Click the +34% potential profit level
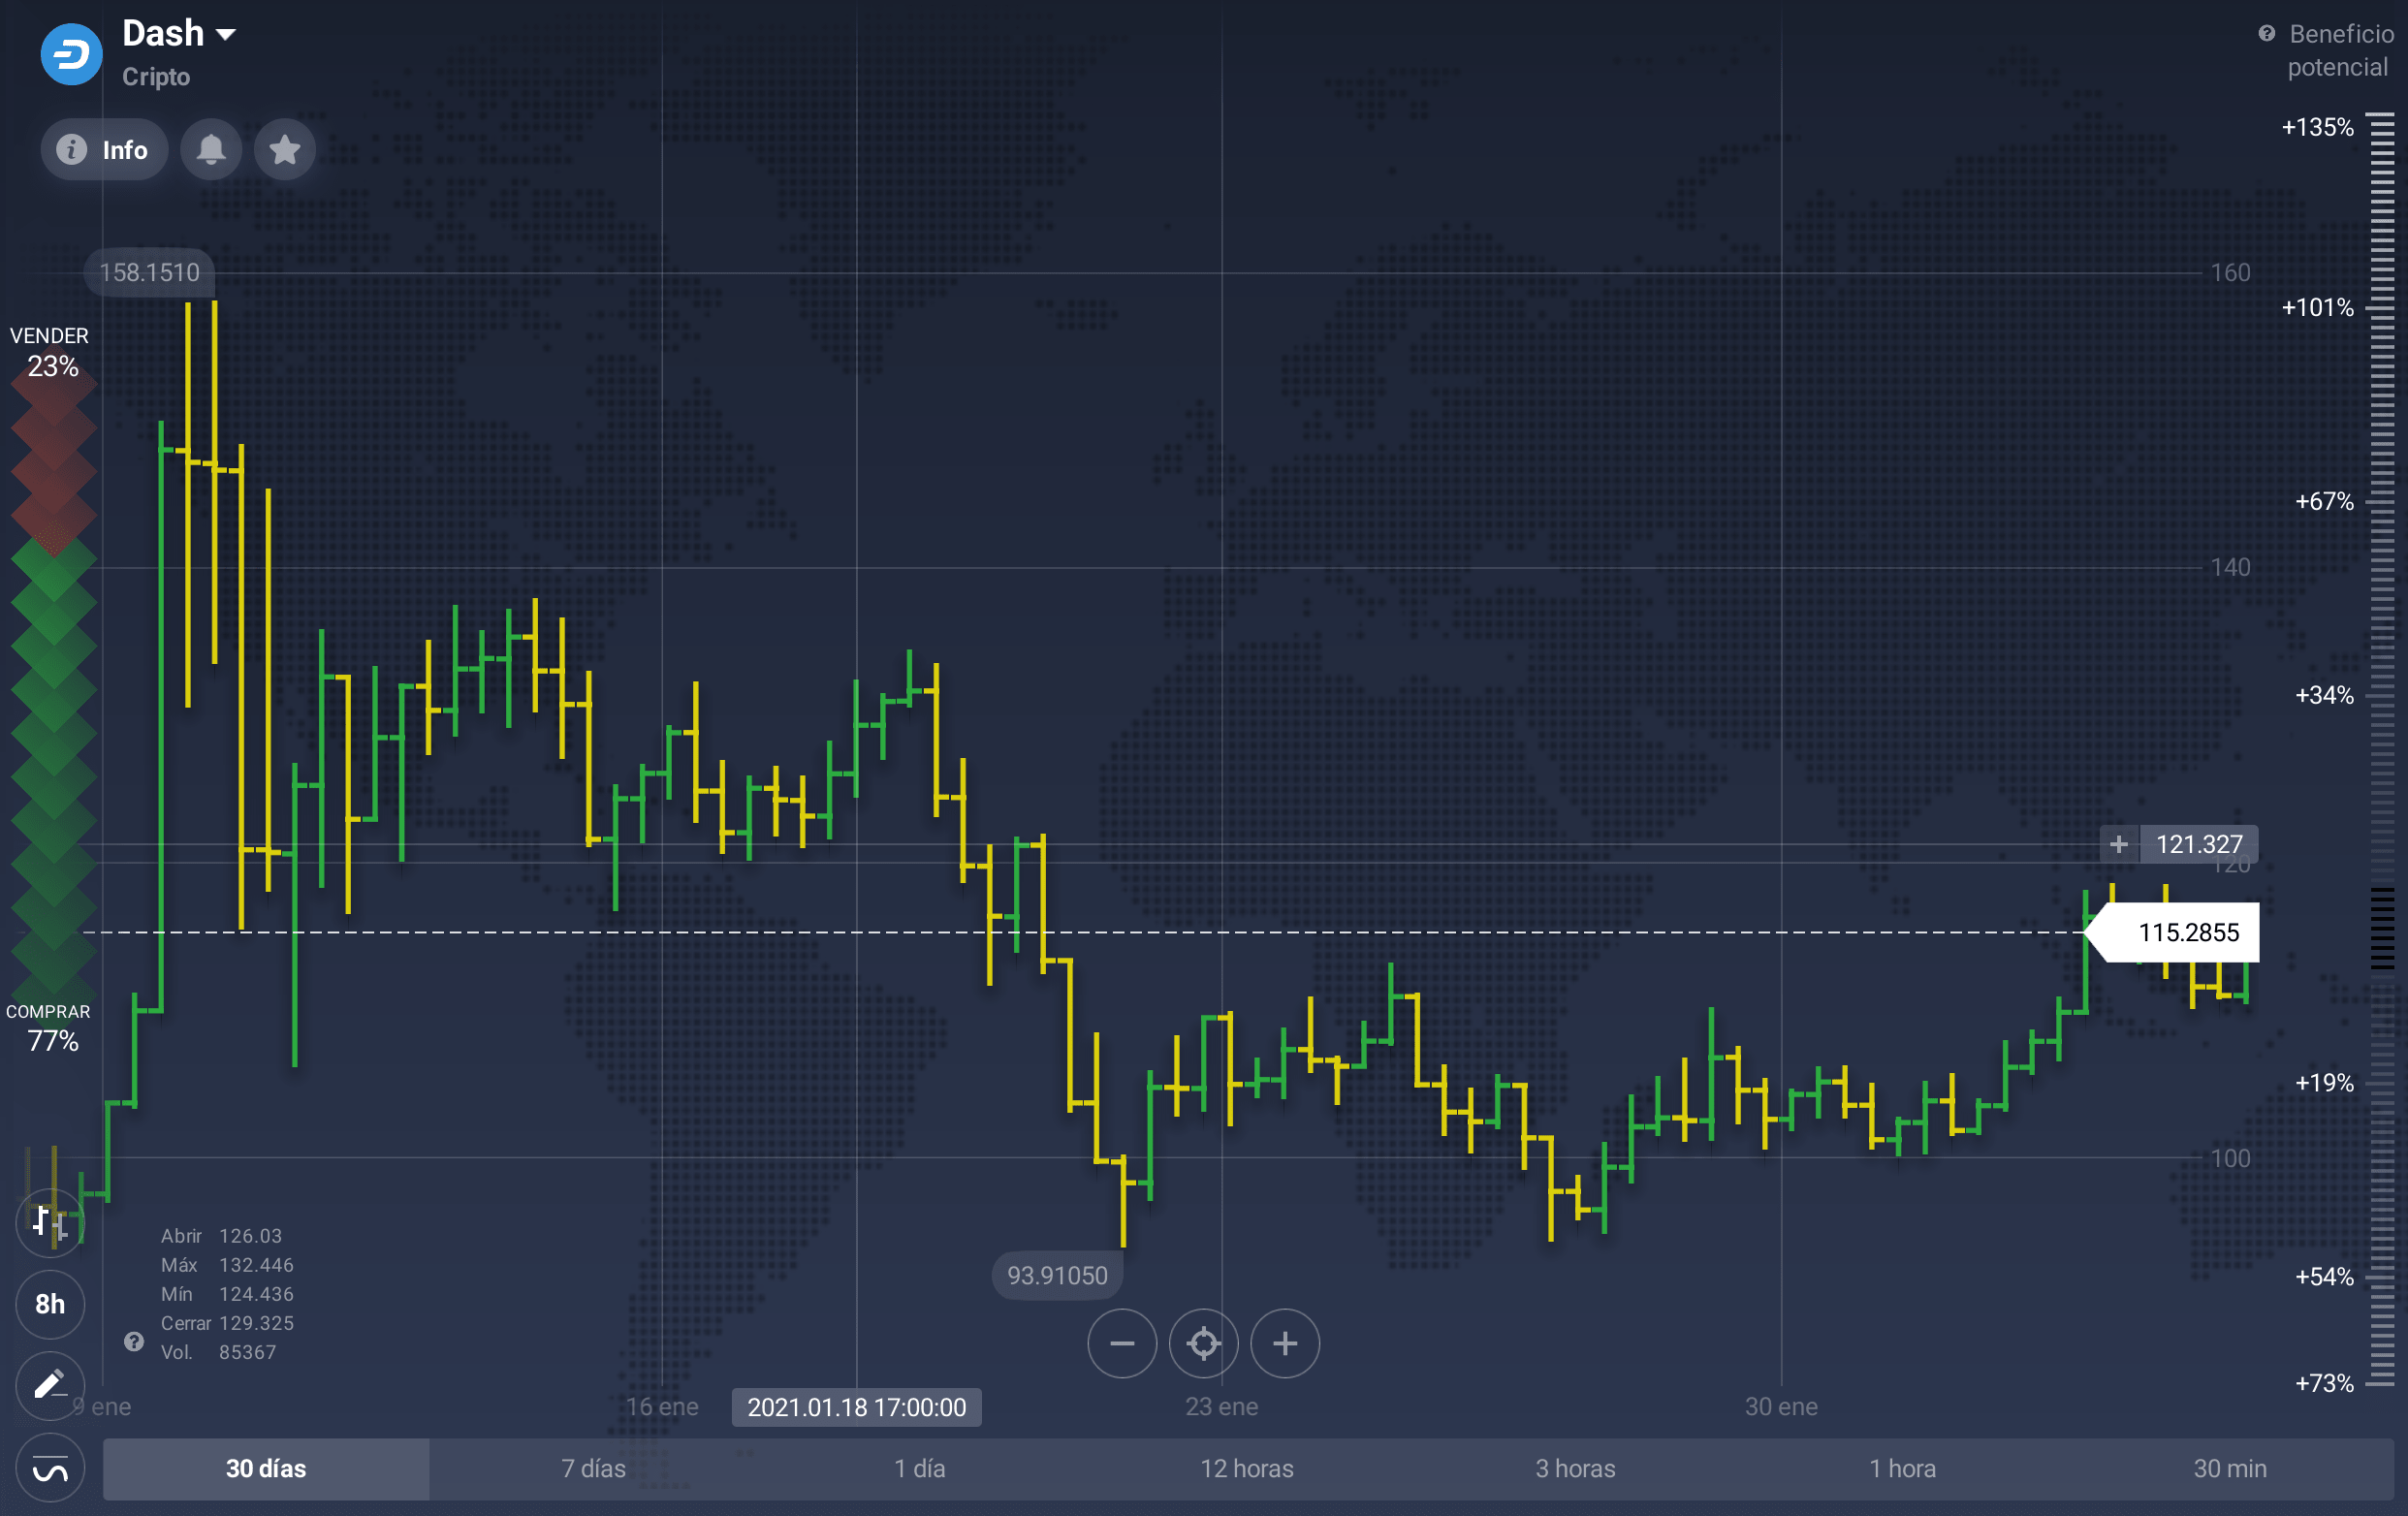 [x=2324, y=695]
